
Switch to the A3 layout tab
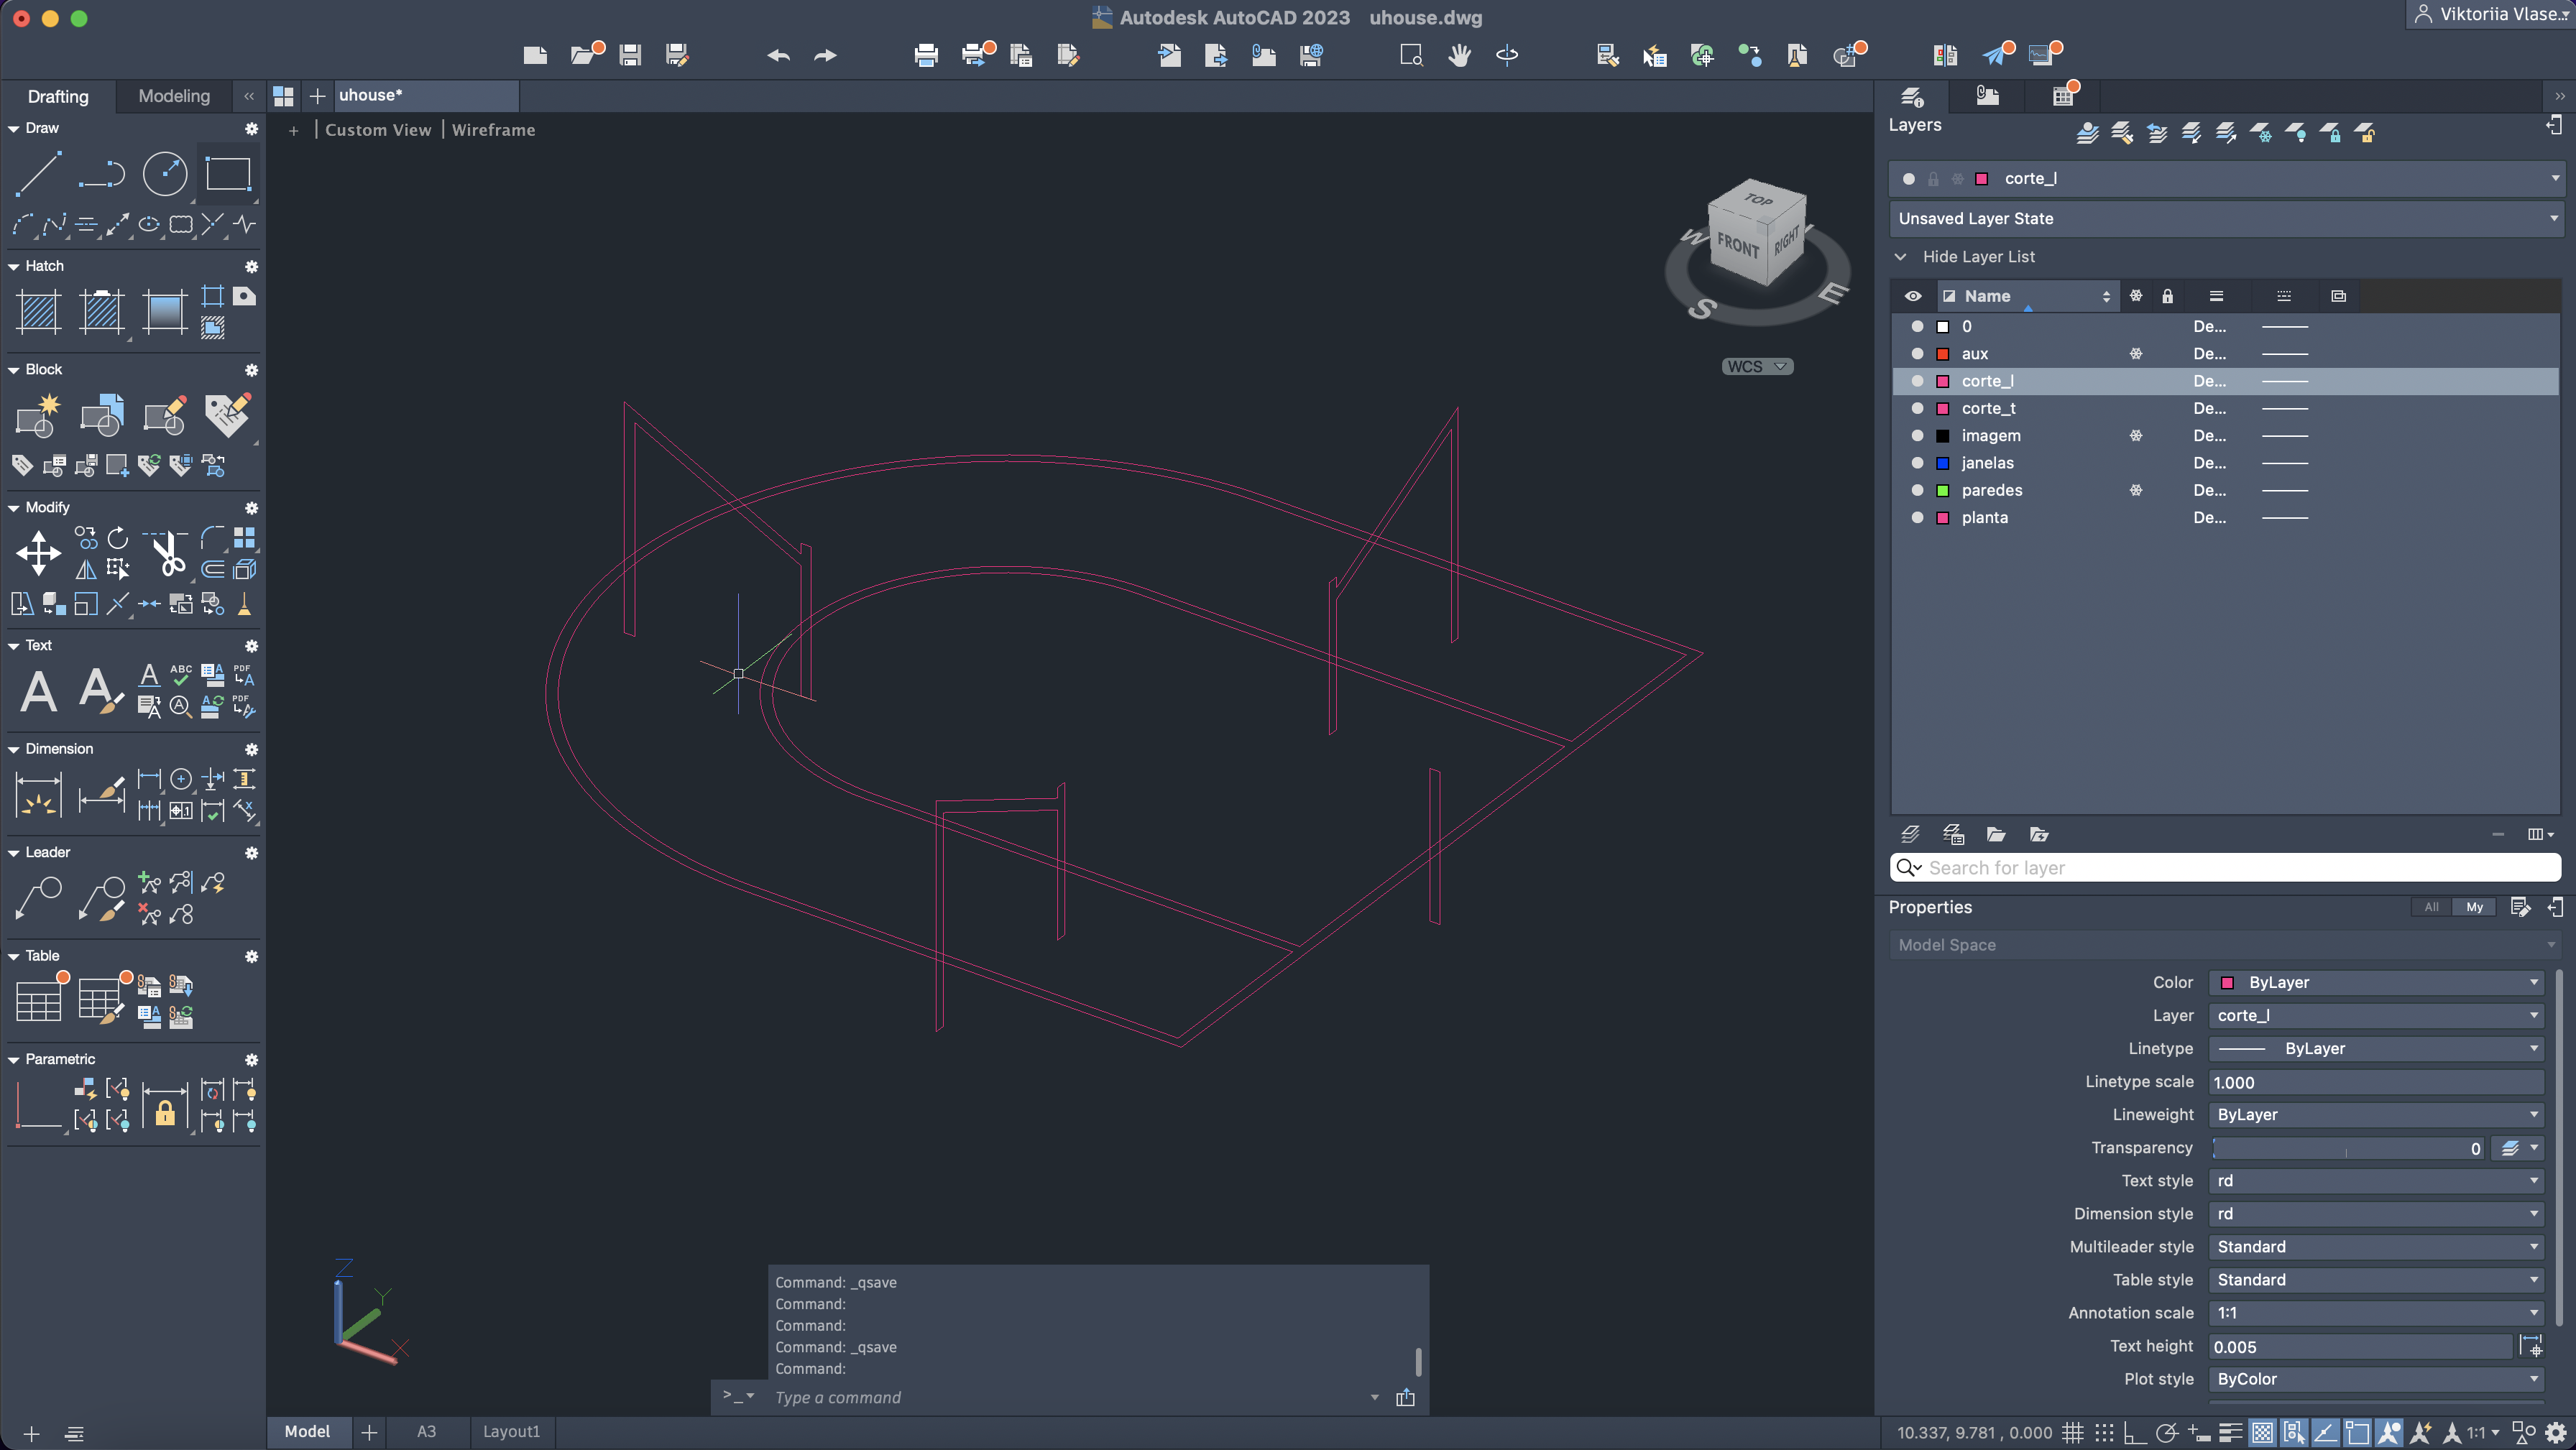tap(426, 1431)
